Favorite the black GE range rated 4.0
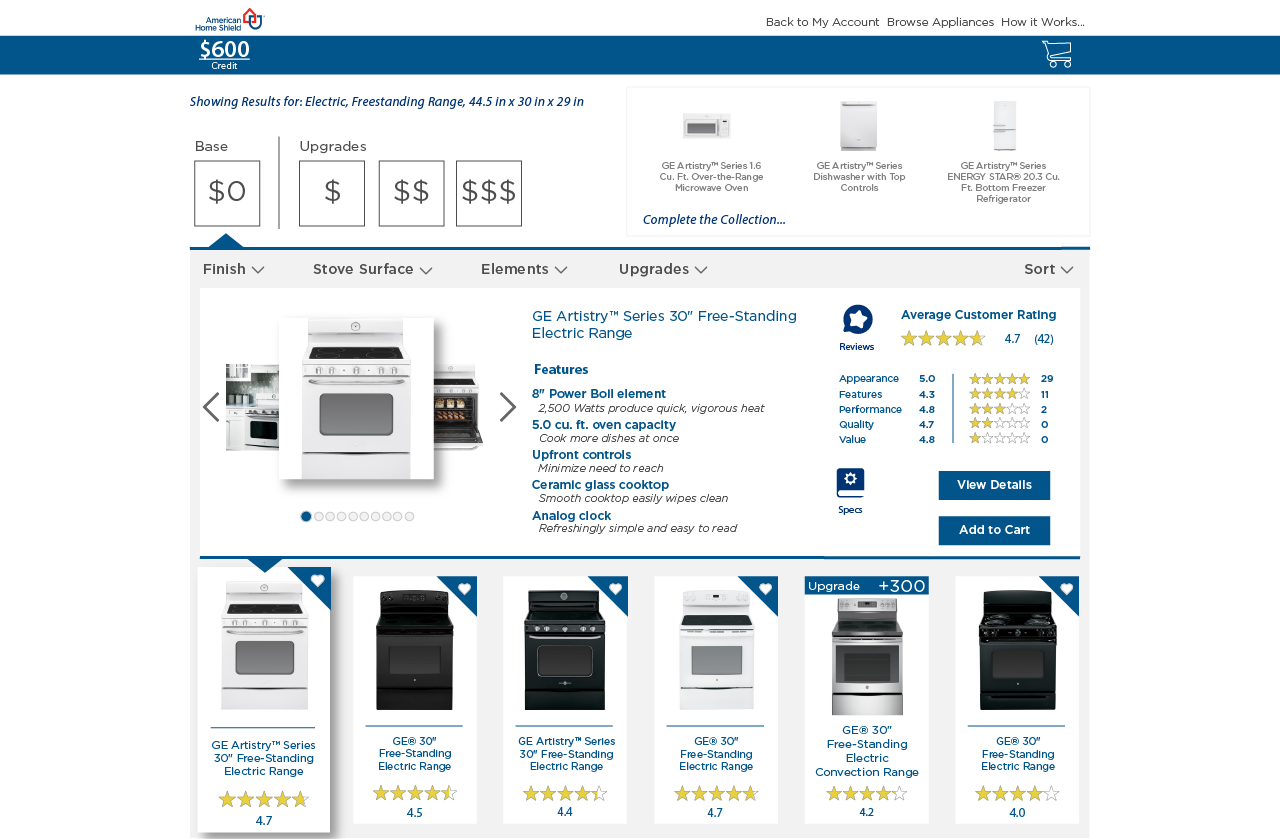 (x=1066, y=589)
